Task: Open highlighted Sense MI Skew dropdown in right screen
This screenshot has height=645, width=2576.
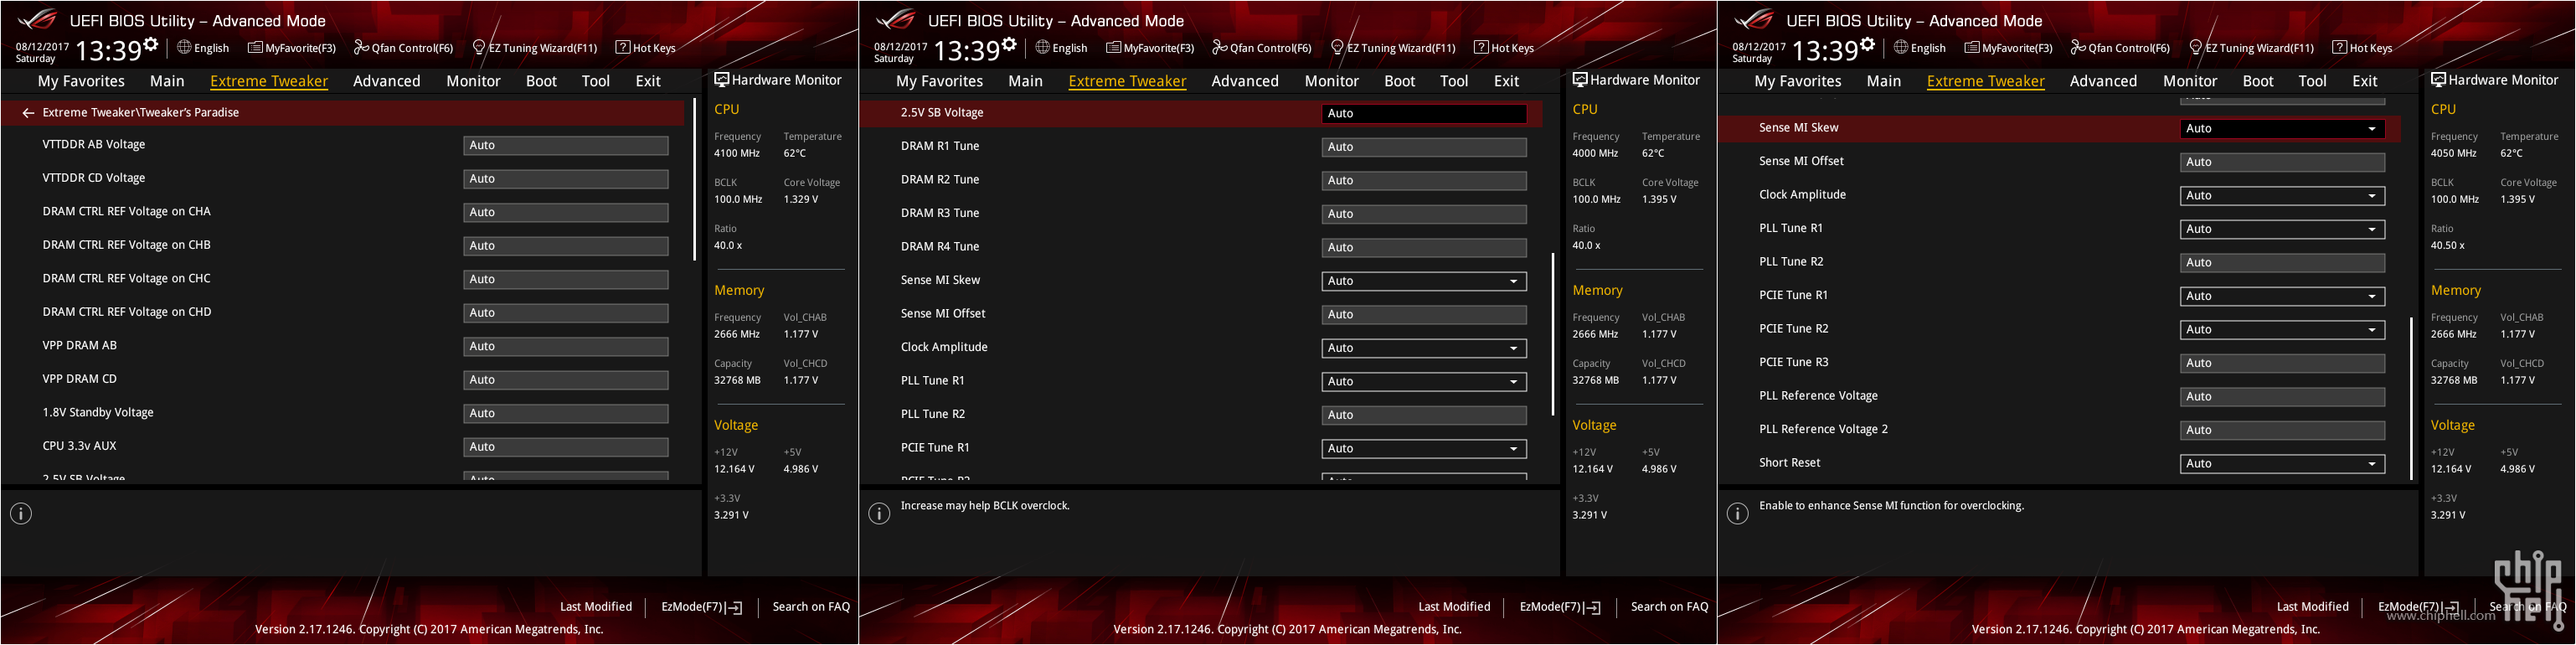Action: 2282,129
